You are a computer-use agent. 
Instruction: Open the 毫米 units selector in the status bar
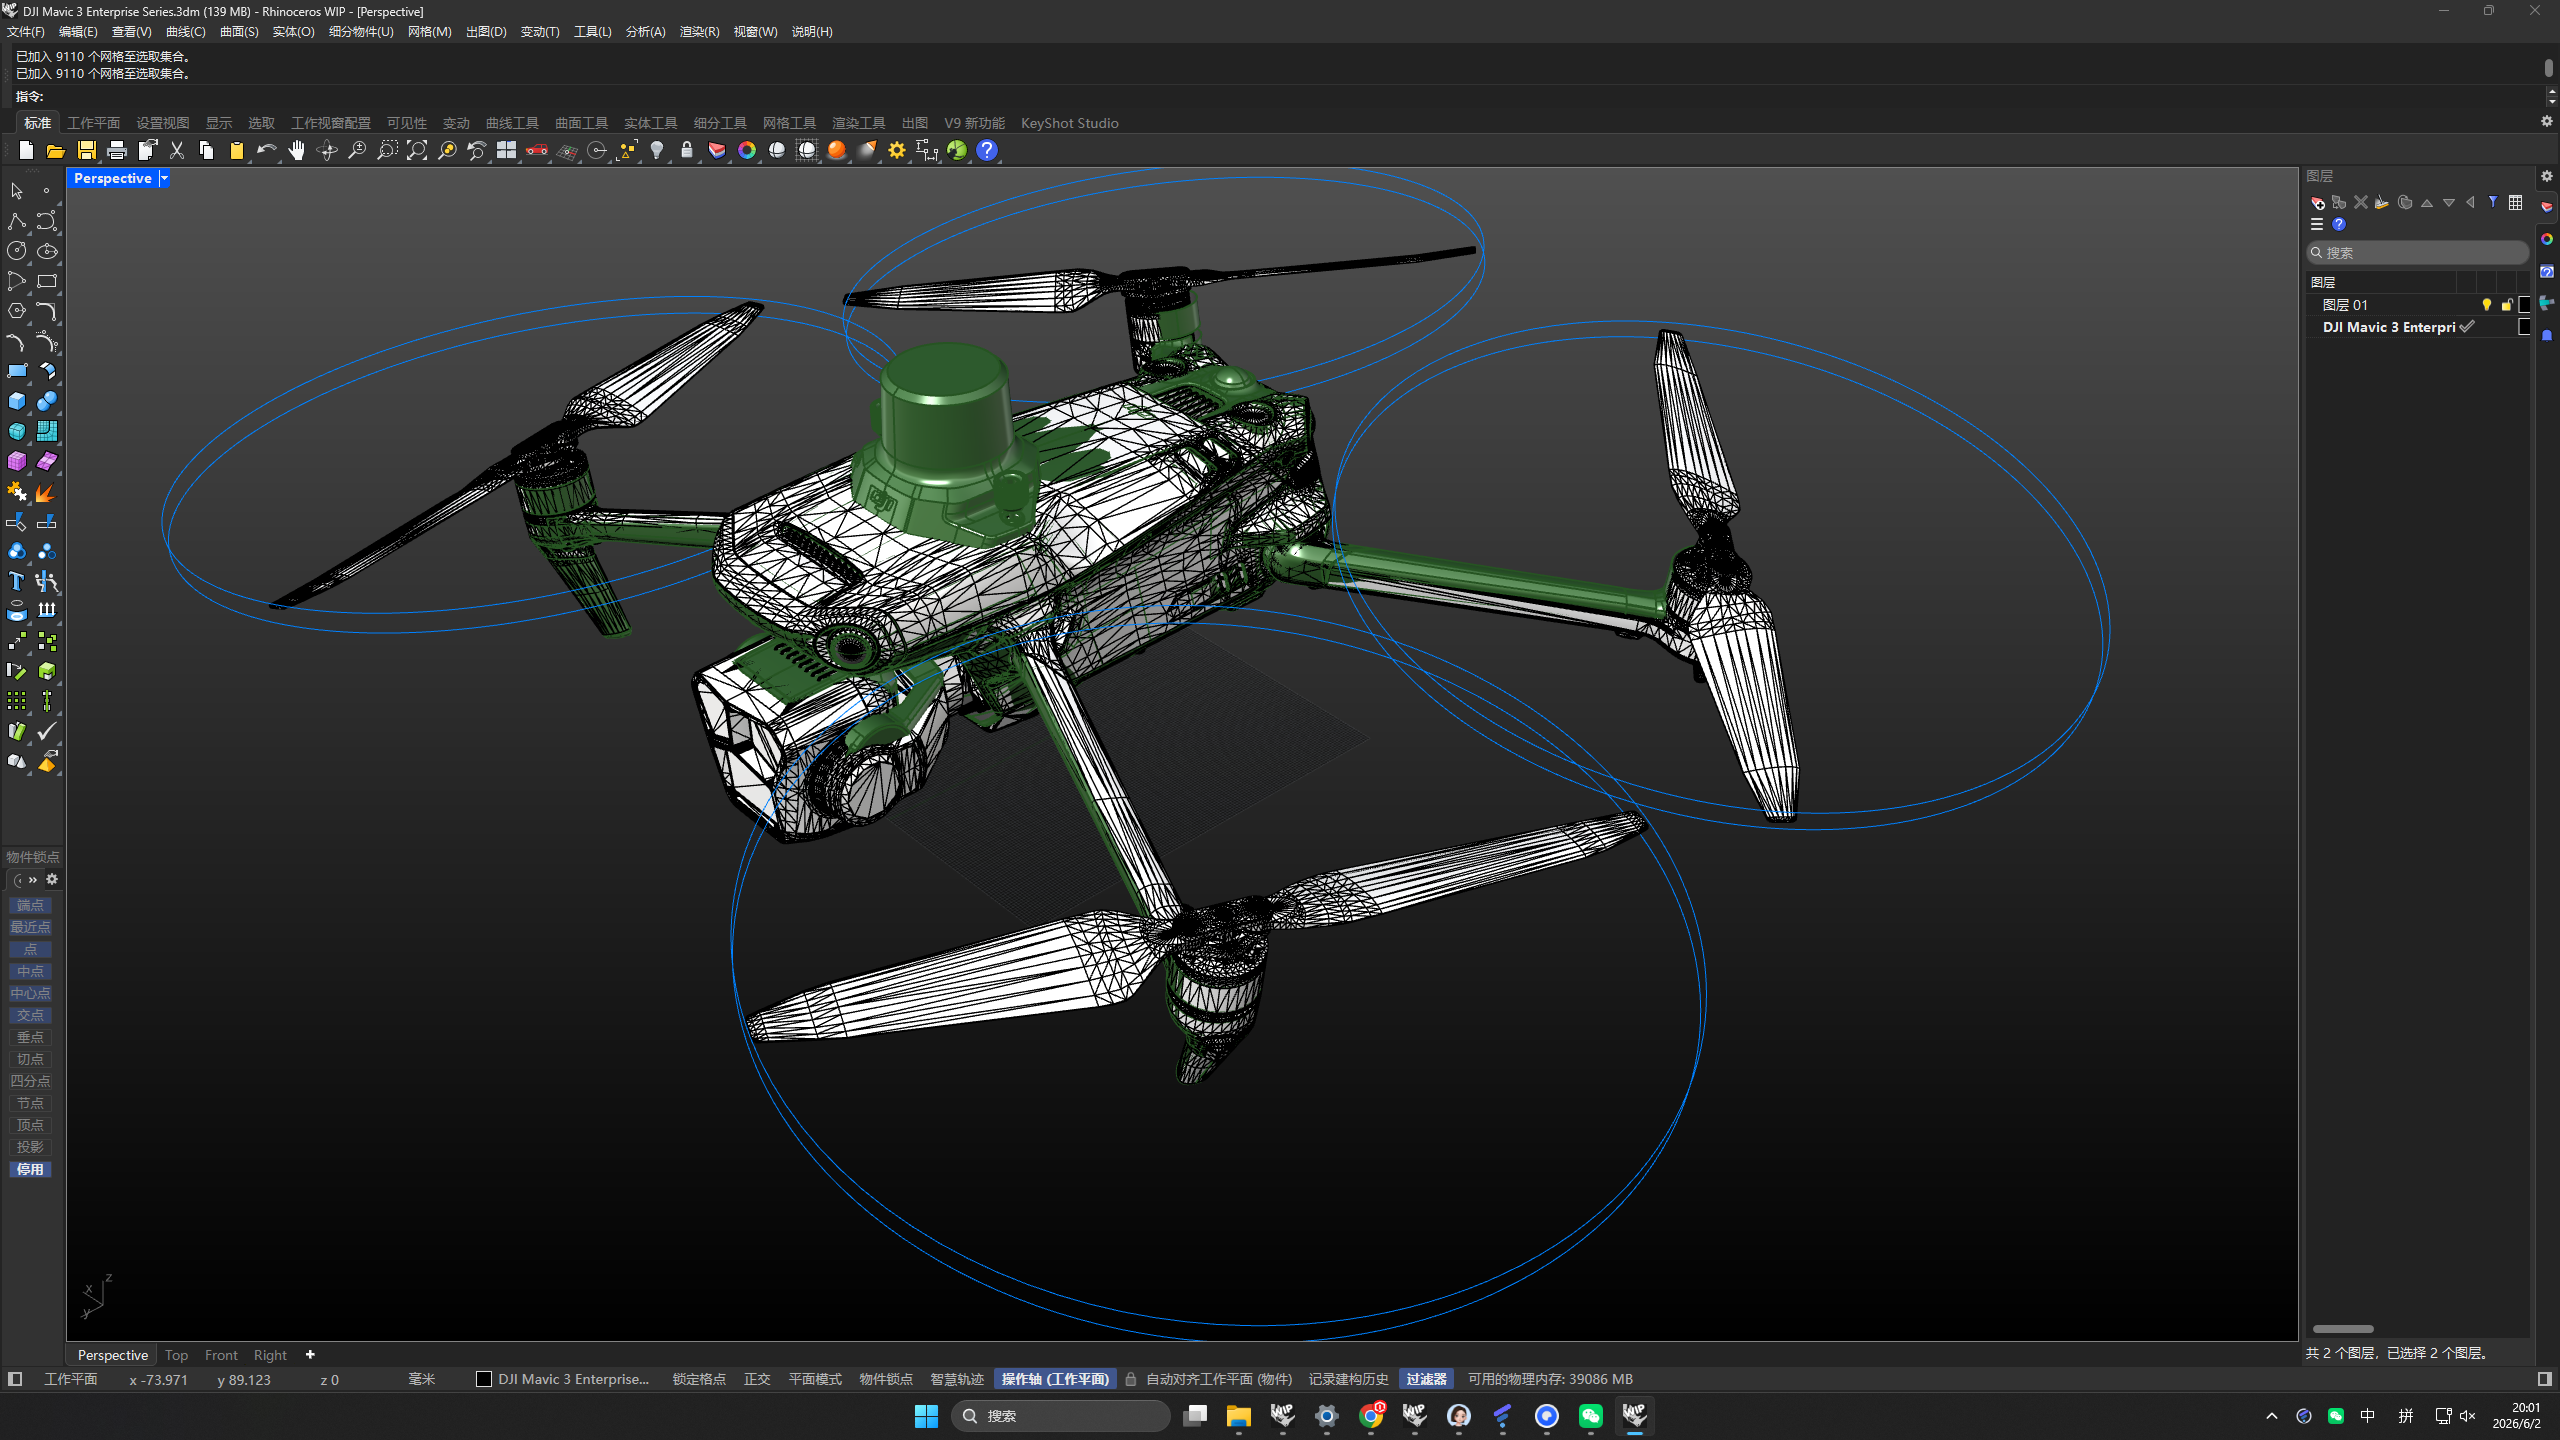422,1379
